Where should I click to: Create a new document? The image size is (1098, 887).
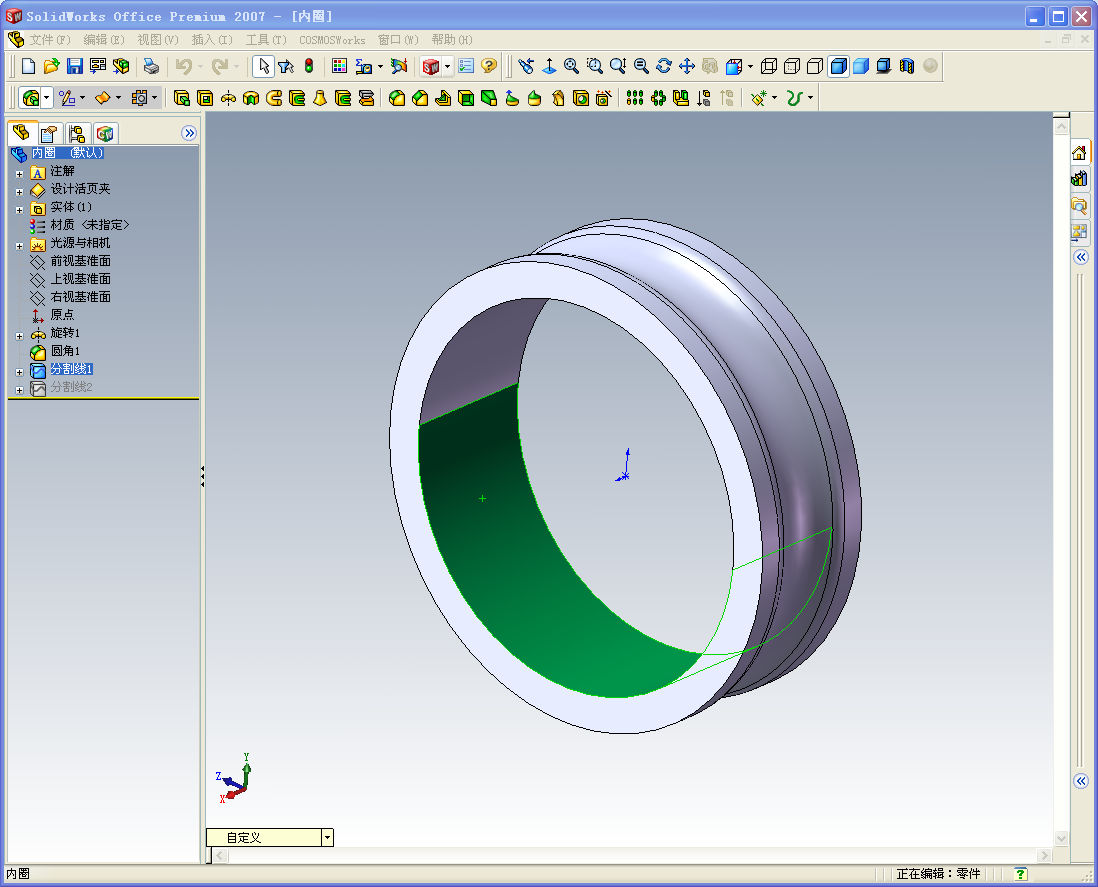[x=28, y=67]
